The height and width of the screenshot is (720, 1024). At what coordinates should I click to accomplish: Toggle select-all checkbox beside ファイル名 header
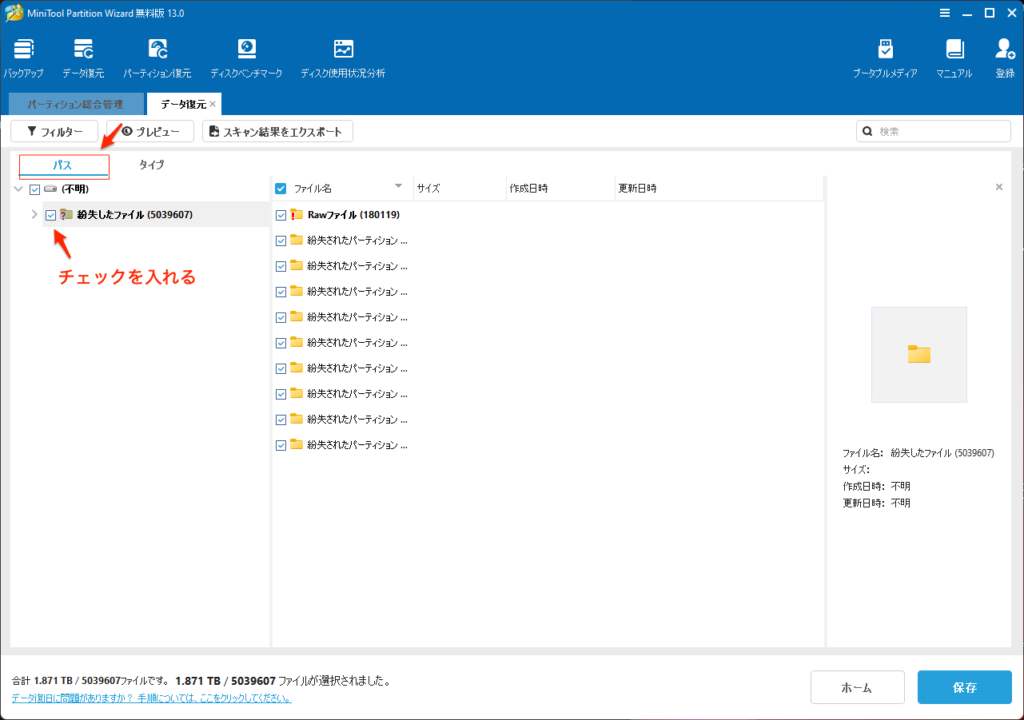[x=281, y=188]
